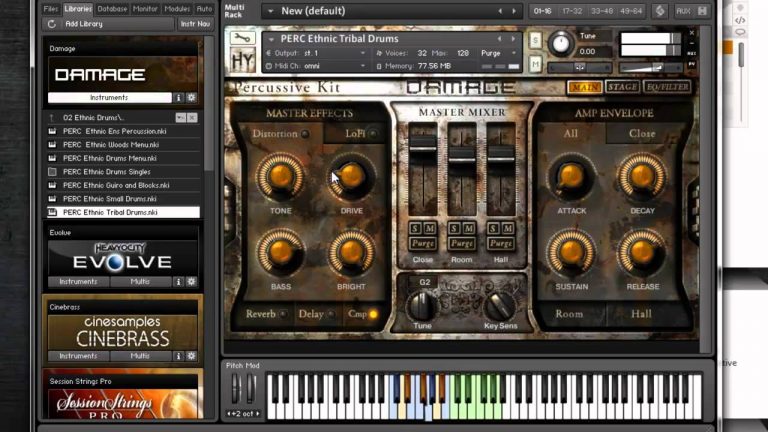Switch to the Database tab
Viewport: 768px width, 432px height.
click(x=109, y=8)
